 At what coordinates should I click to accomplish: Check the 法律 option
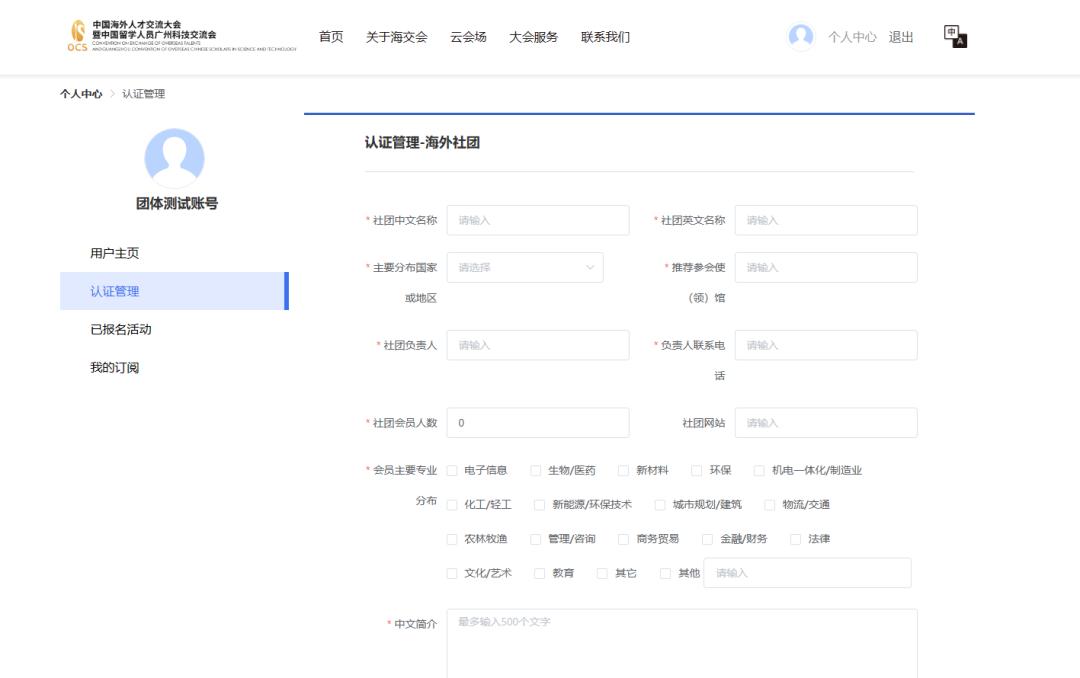click(x=796, y=539)
